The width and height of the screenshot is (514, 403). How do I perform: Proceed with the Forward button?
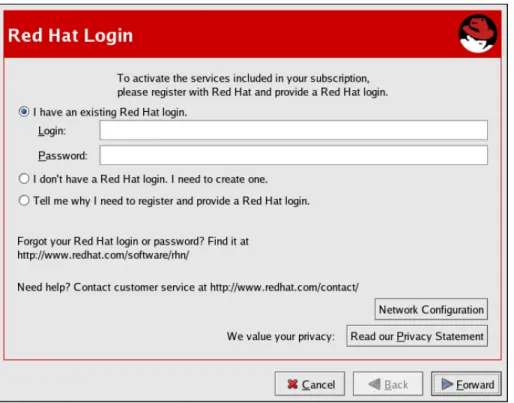click(466, 384)
